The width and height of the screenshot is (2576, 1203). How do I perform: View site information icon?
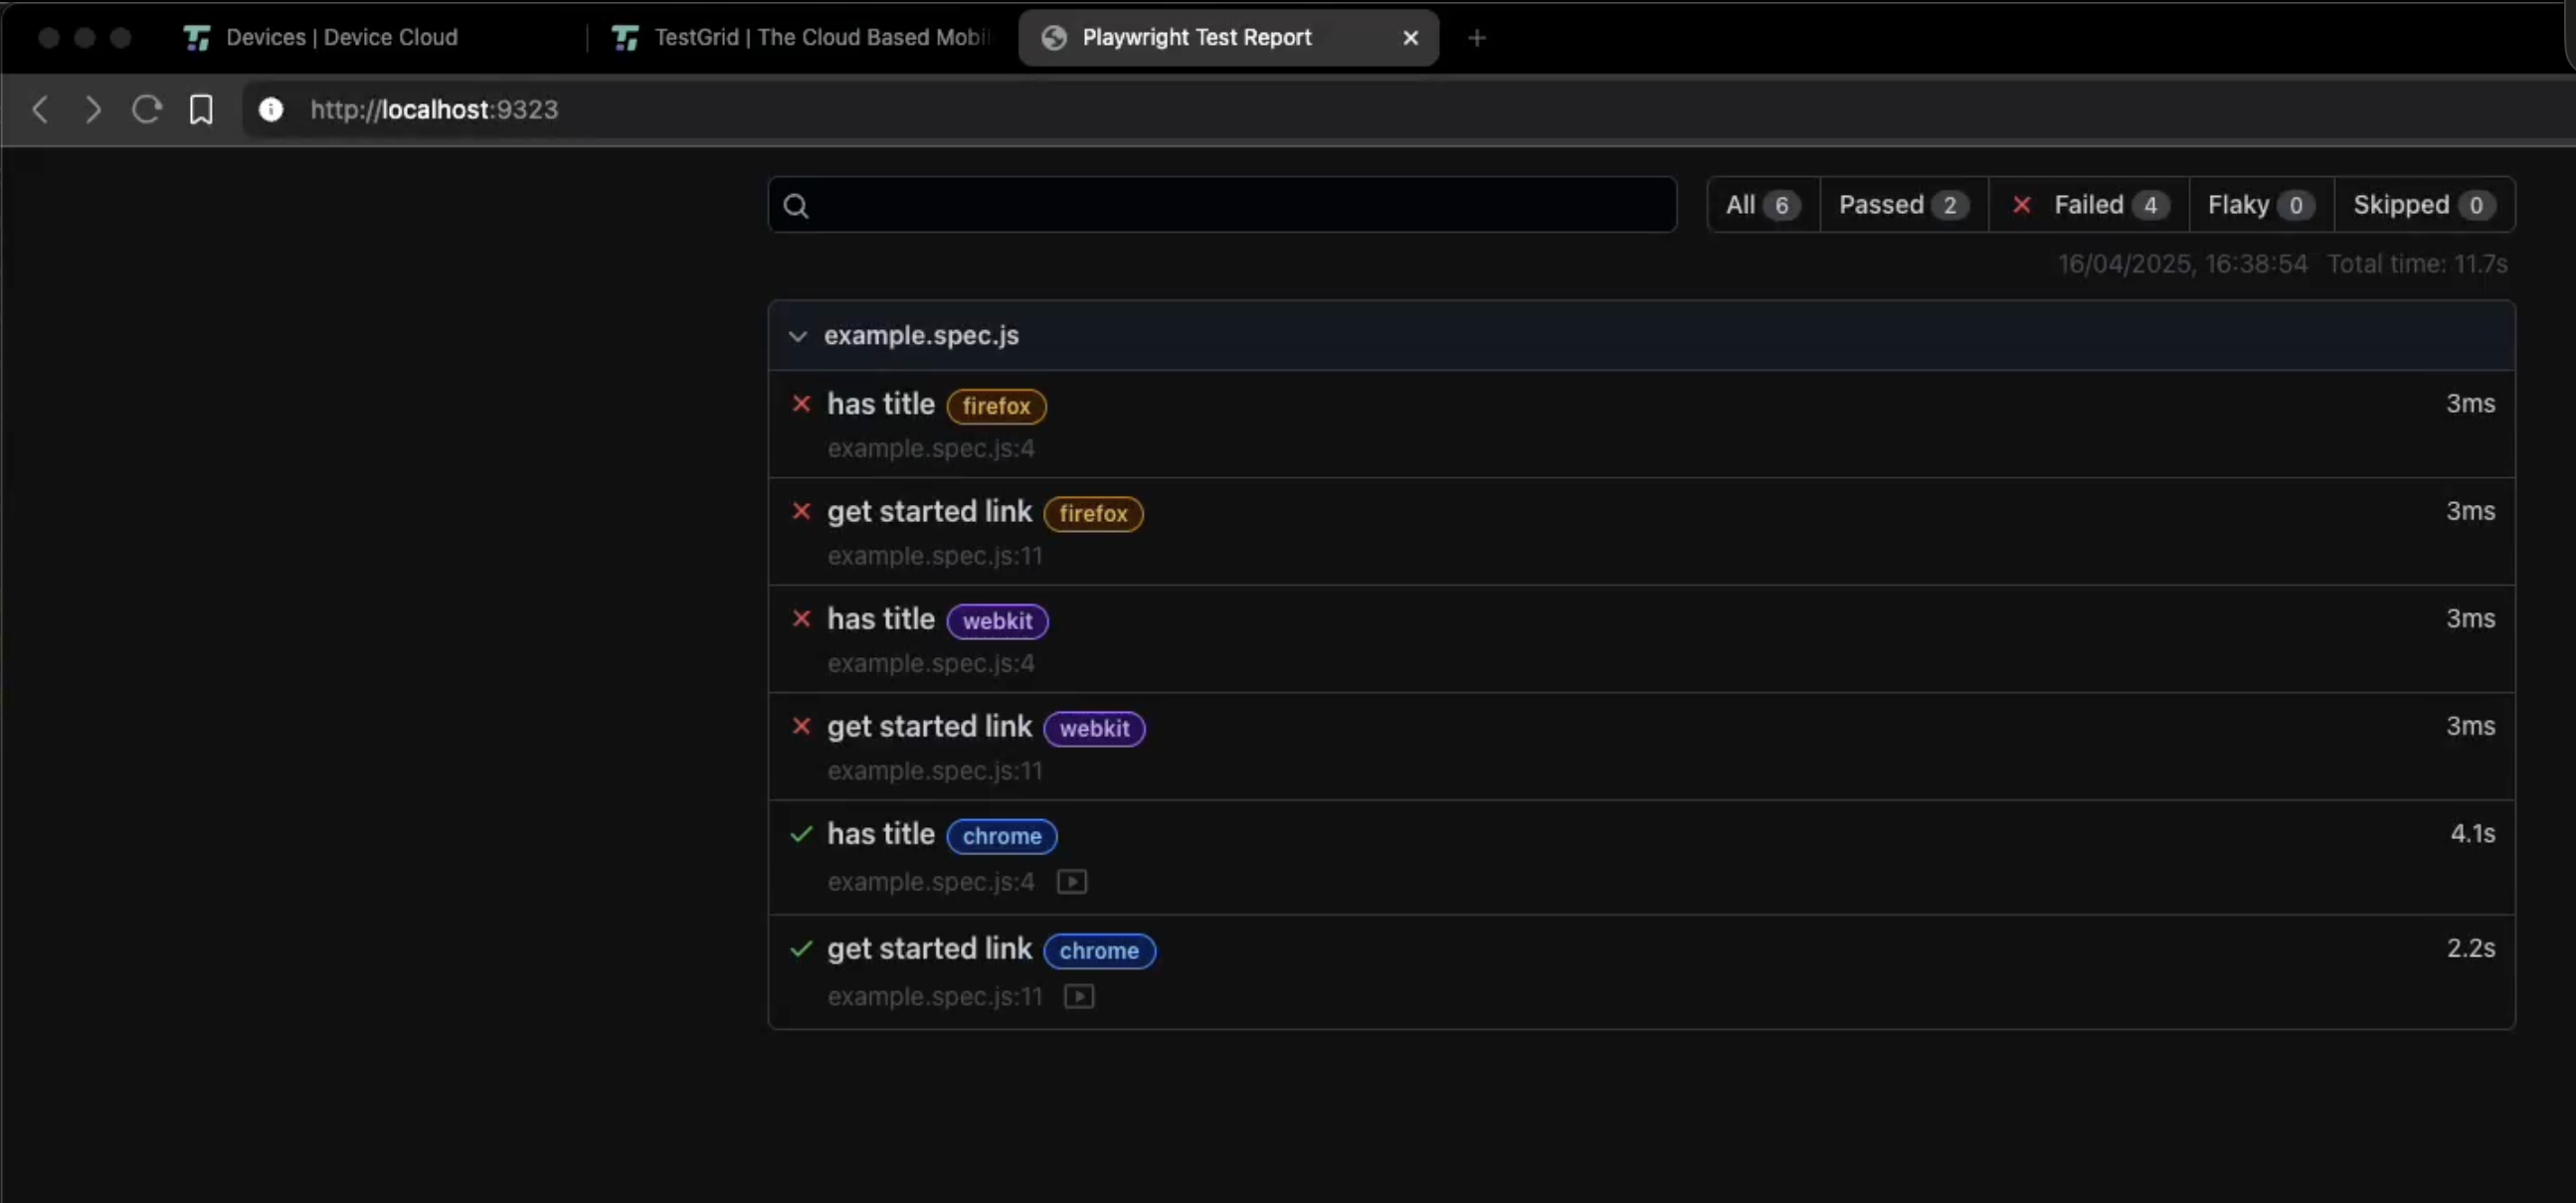click(x=271, y=109)
